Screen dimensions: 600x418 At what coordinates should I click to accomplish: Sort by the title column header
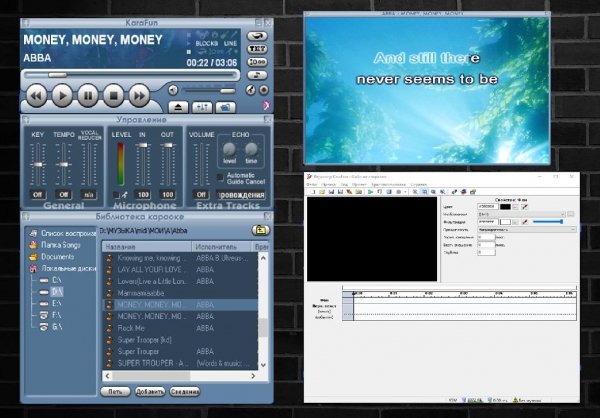pos(147,247)
